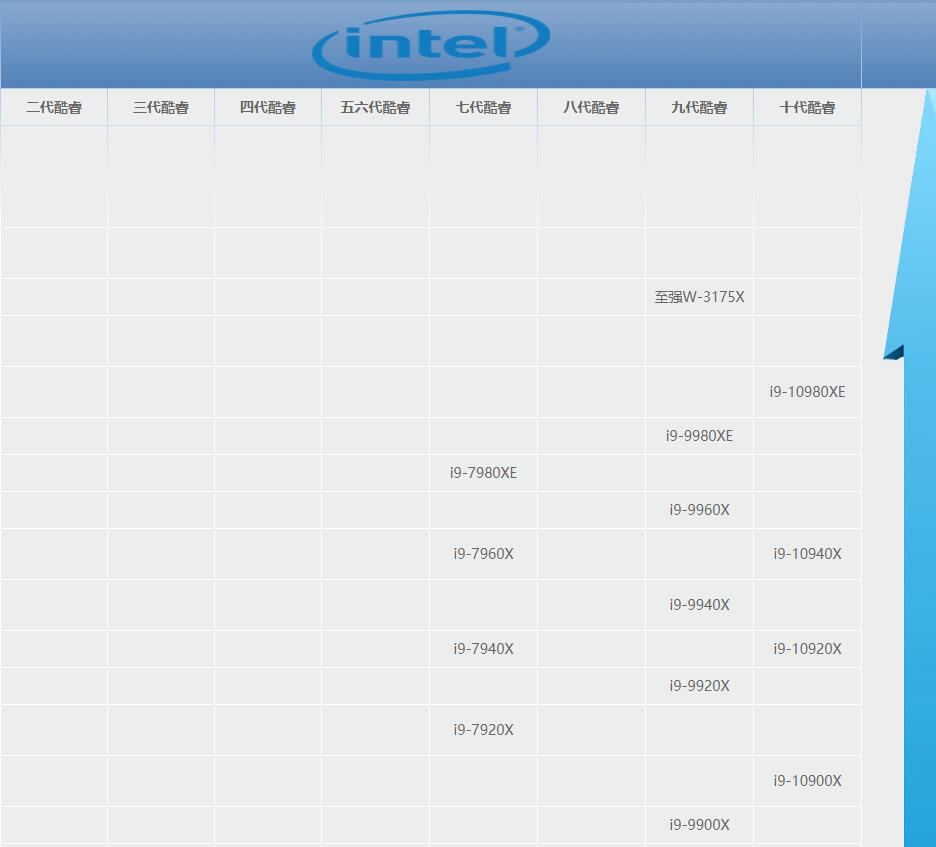Select the i9-9960X cell
Screen dimensions: 936x847
pyautogui.click(x=699, y=510)
